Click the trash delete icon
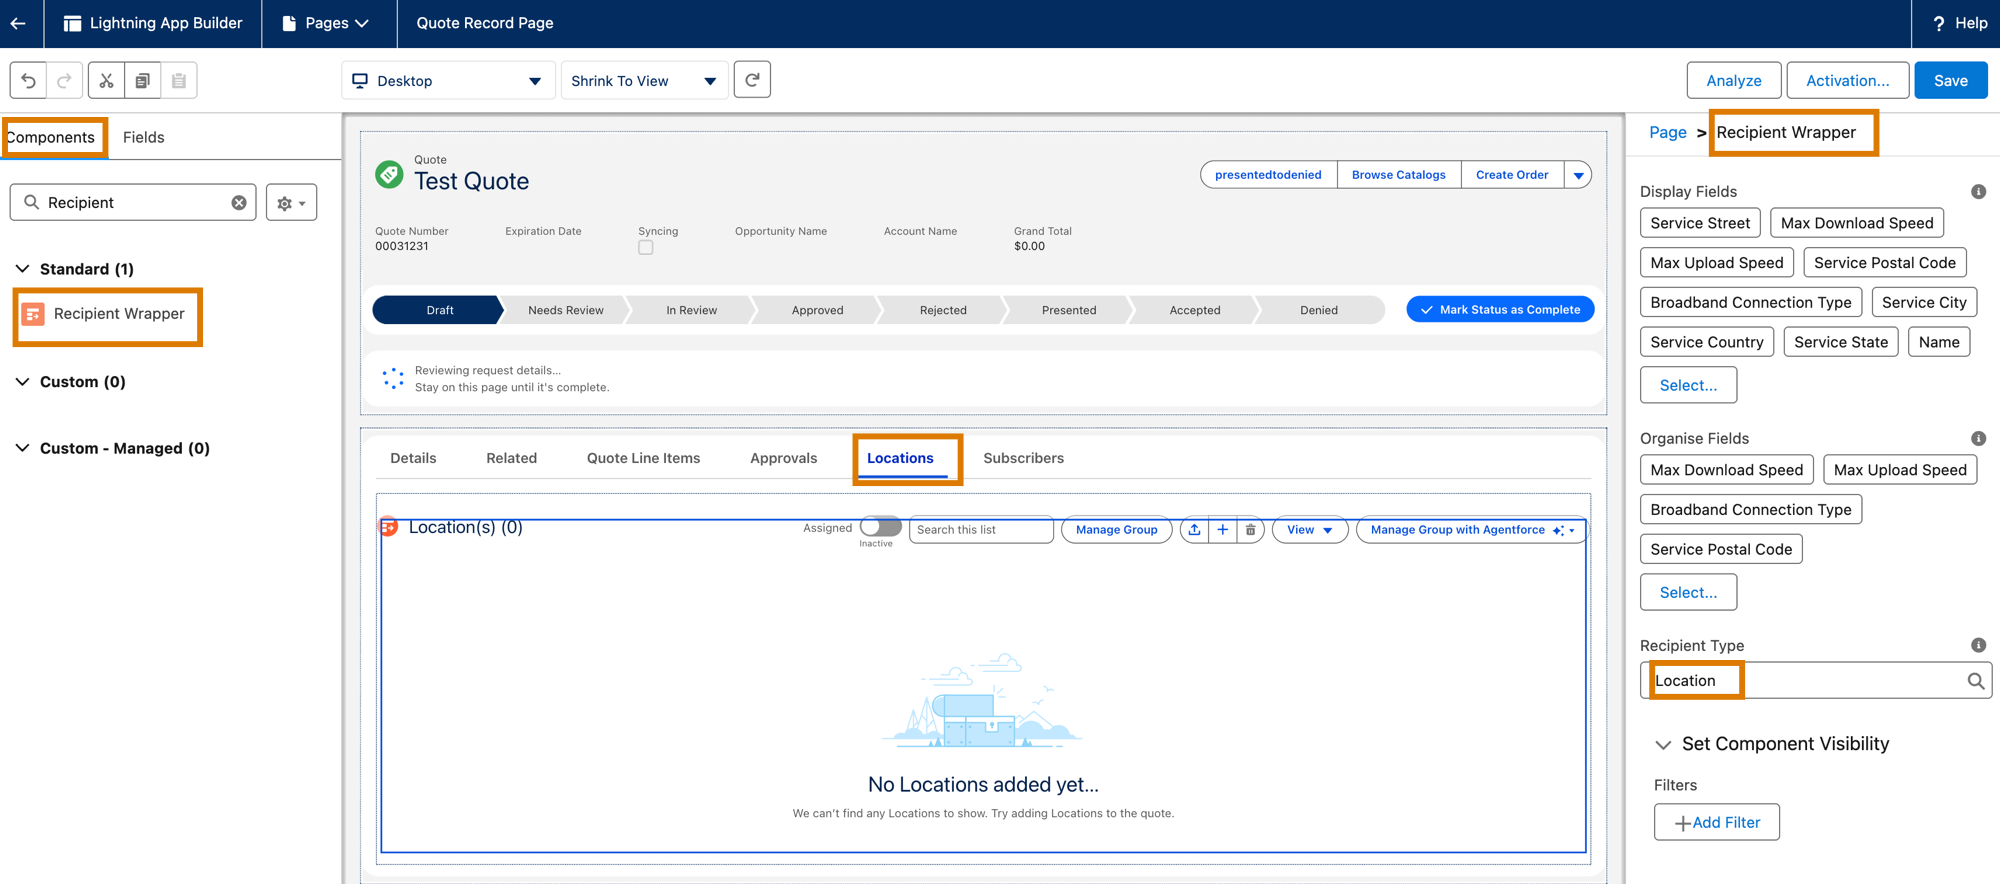This screenshot has width=2000, height=884. [1250, 530]
